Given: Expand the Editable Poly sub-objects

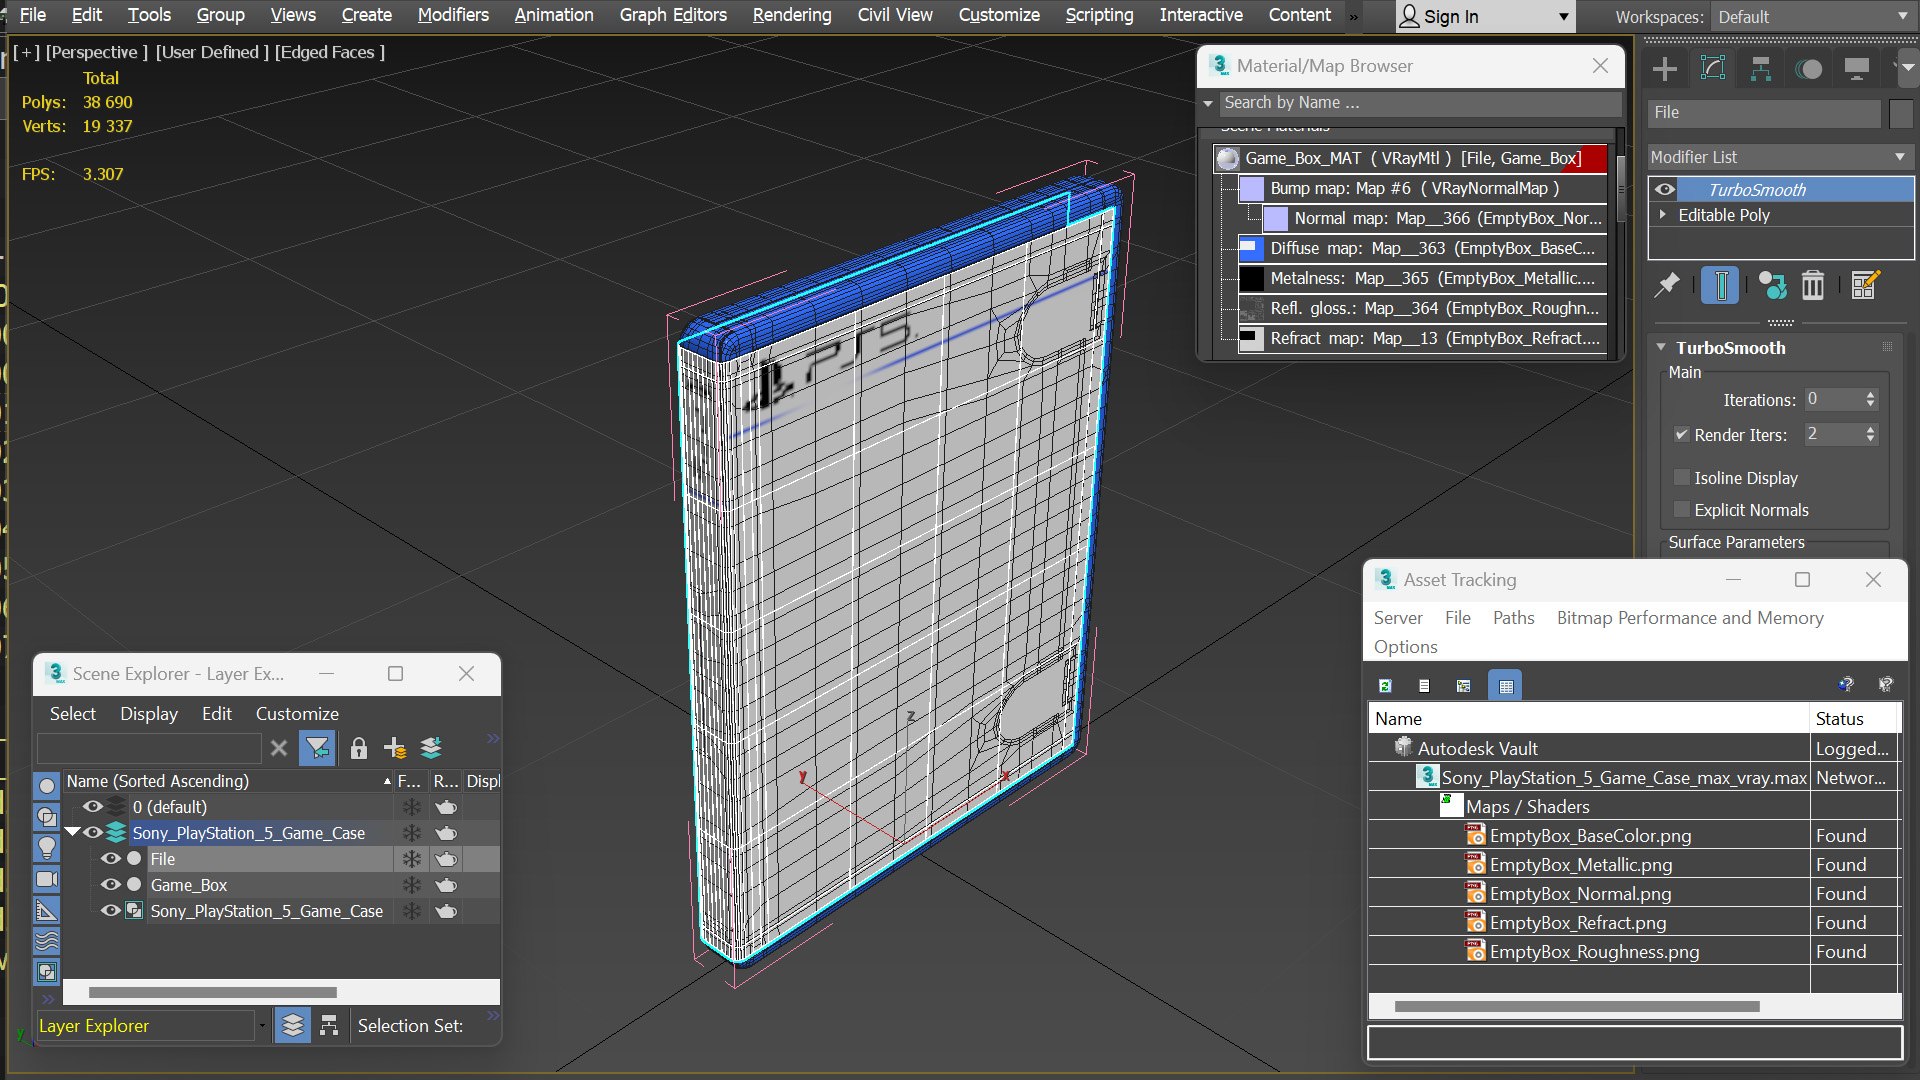Looking at the screenshot, I should click(x=1663, y=215).
